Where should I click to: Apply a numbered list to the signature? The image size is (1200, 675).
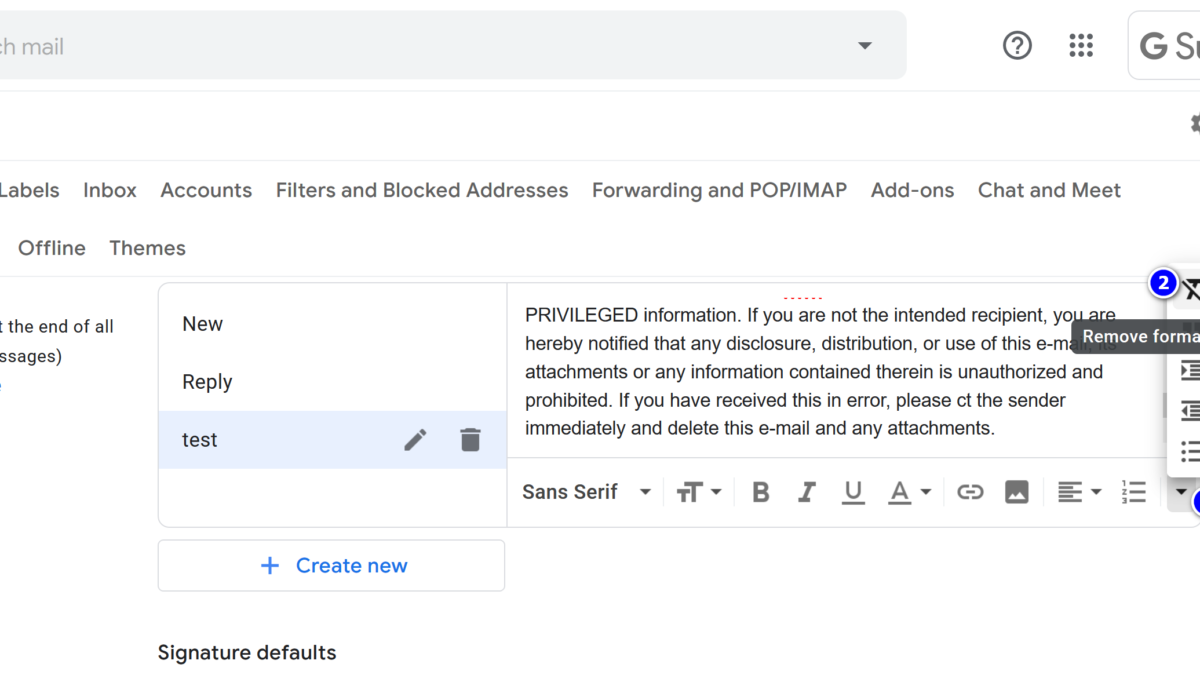[x=1133, y=491]
